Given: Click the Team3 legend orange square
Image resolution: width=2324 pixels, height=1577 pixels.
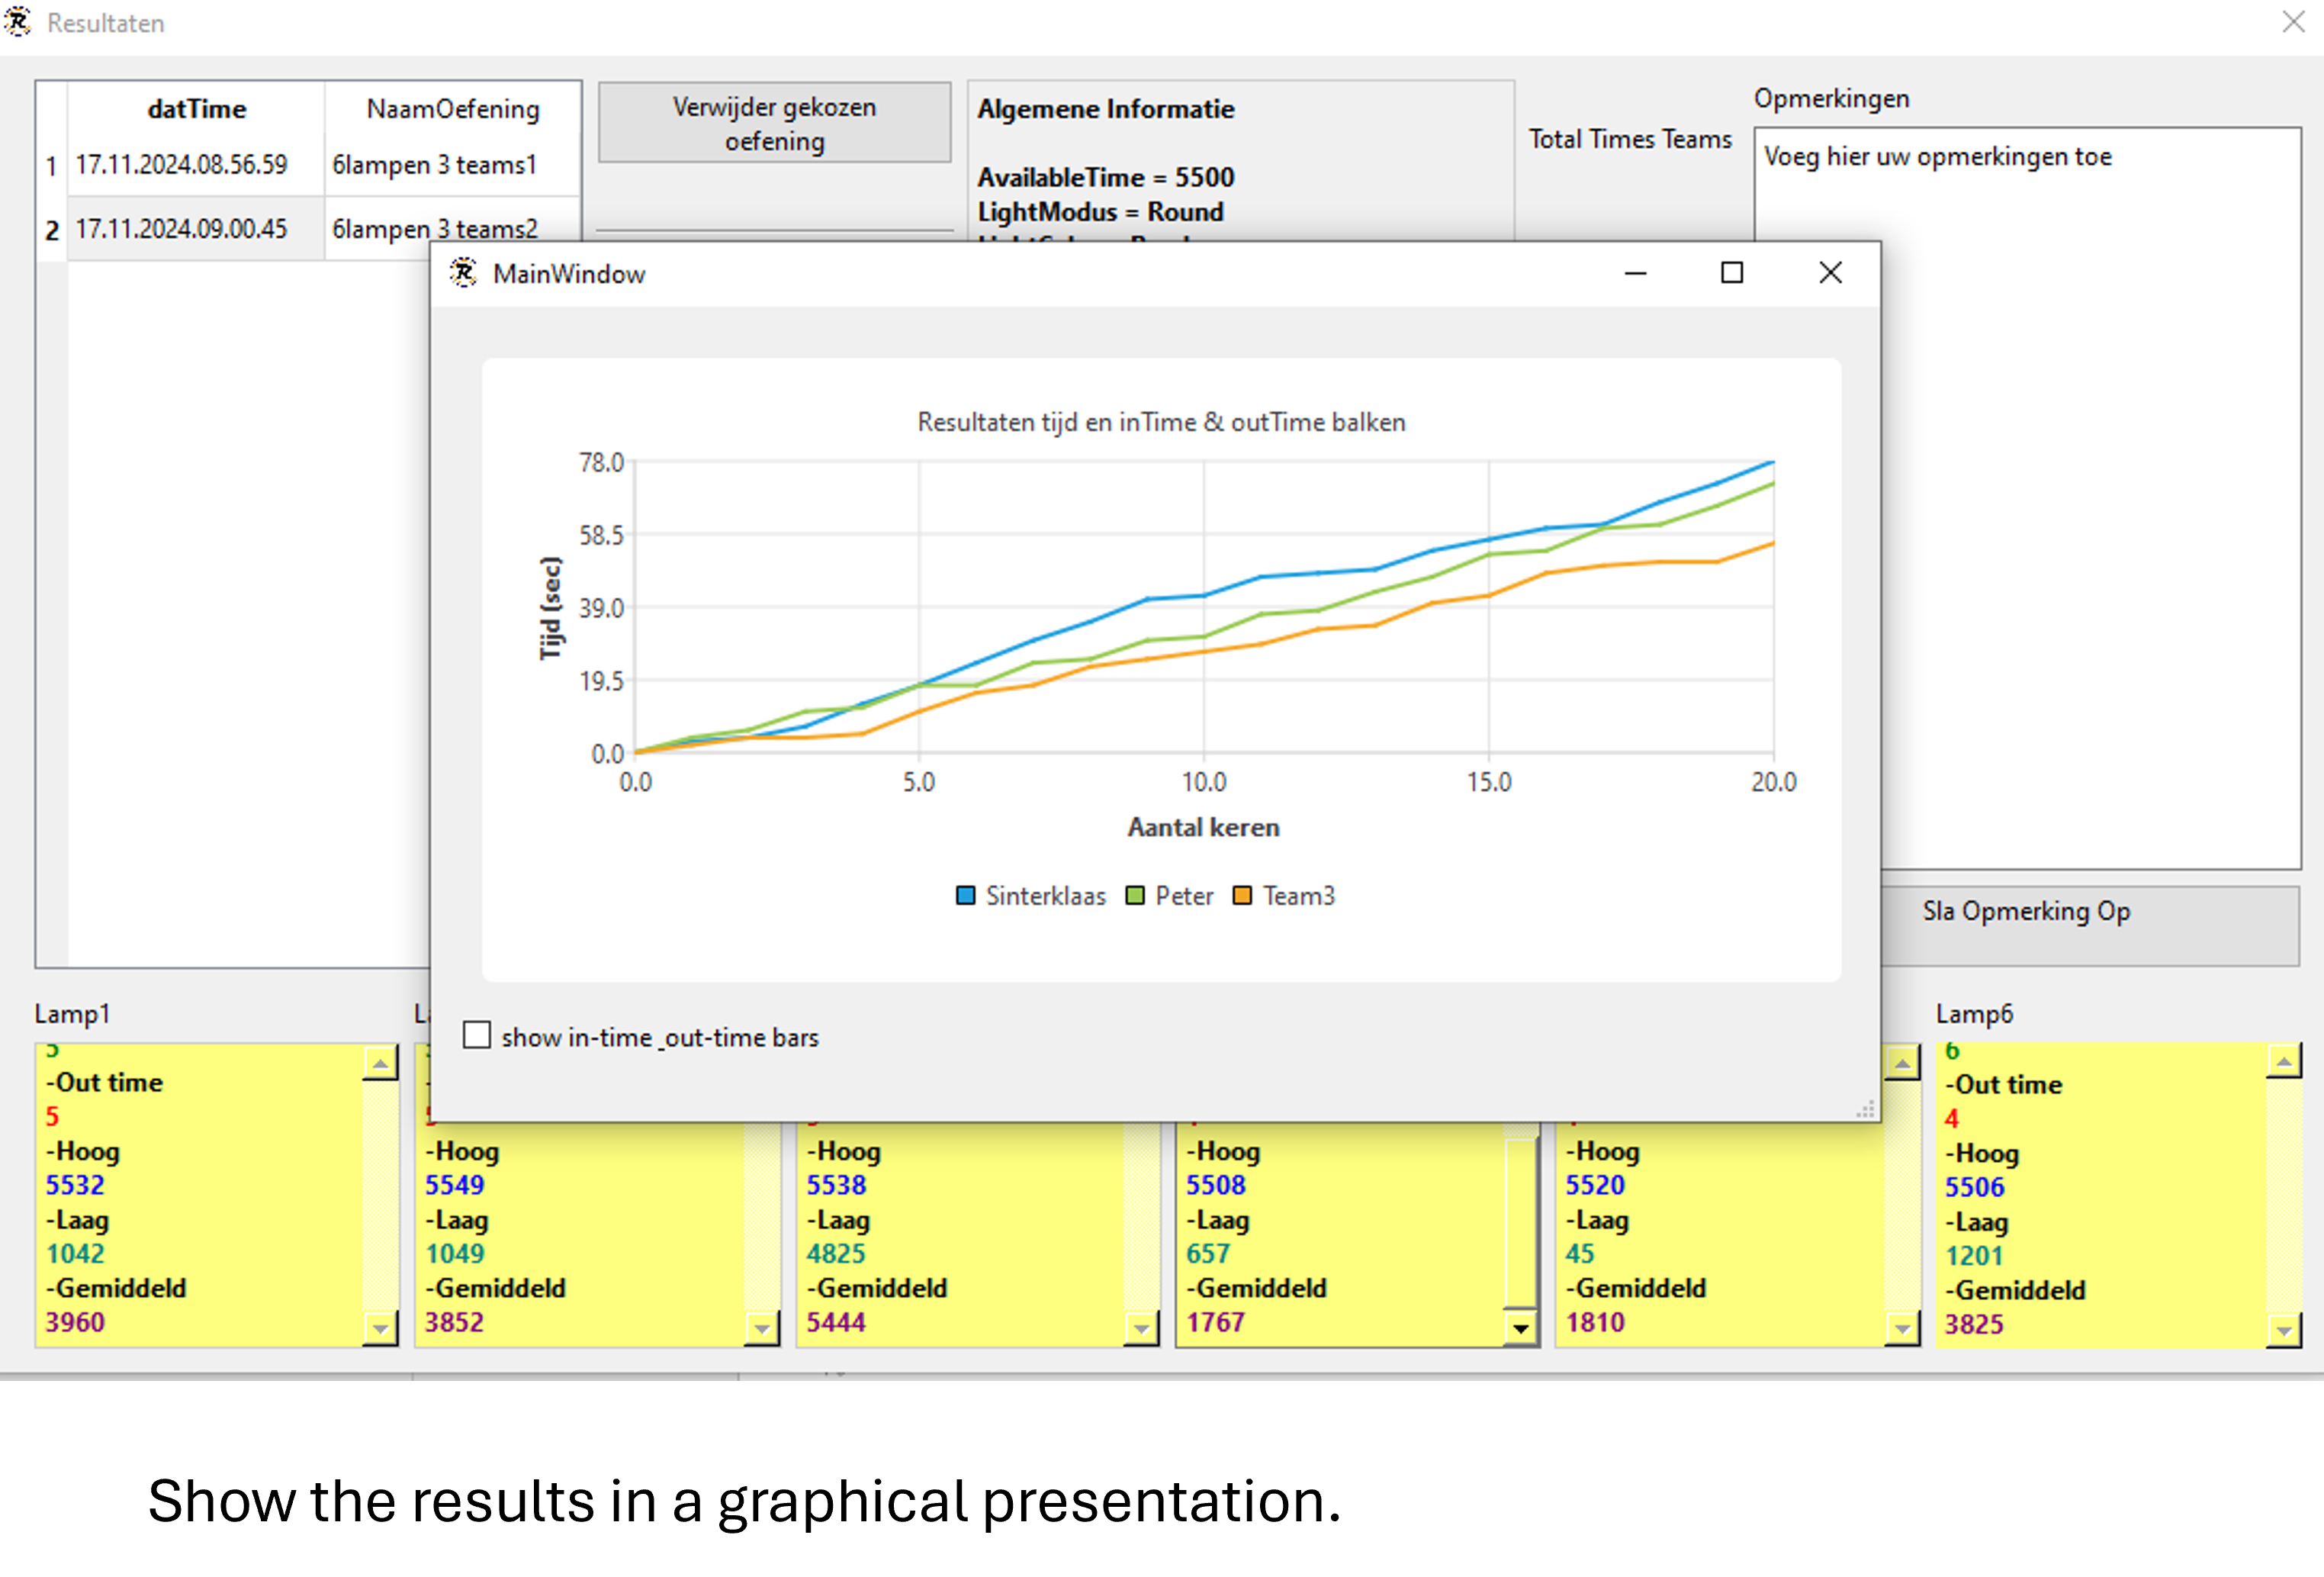Looking at the screenshot, I should [1243, 896].
